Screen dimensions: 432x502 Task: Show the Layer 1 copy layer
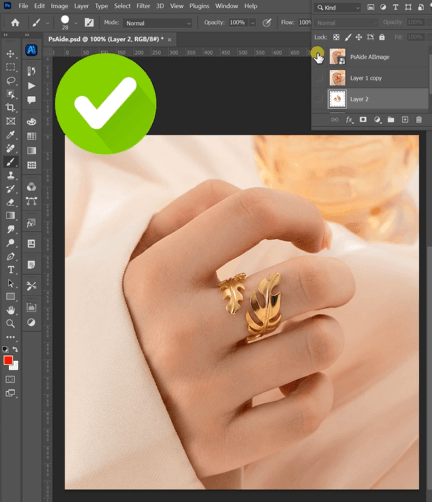click(319, 78)
